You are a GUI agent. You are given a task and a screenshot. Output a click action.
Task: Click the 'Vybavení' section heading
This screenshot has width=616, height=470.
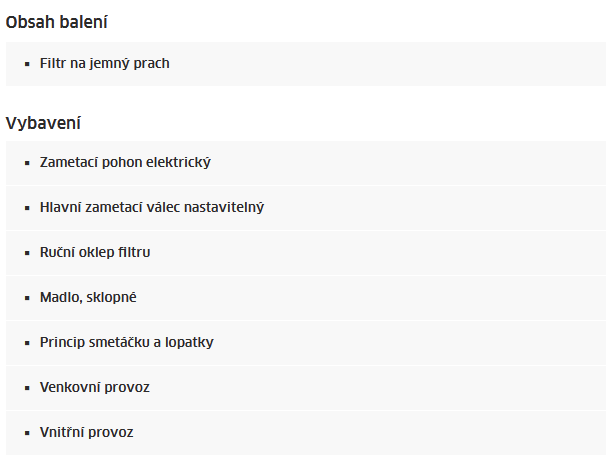pyautogui.click(x=43, y=123)
